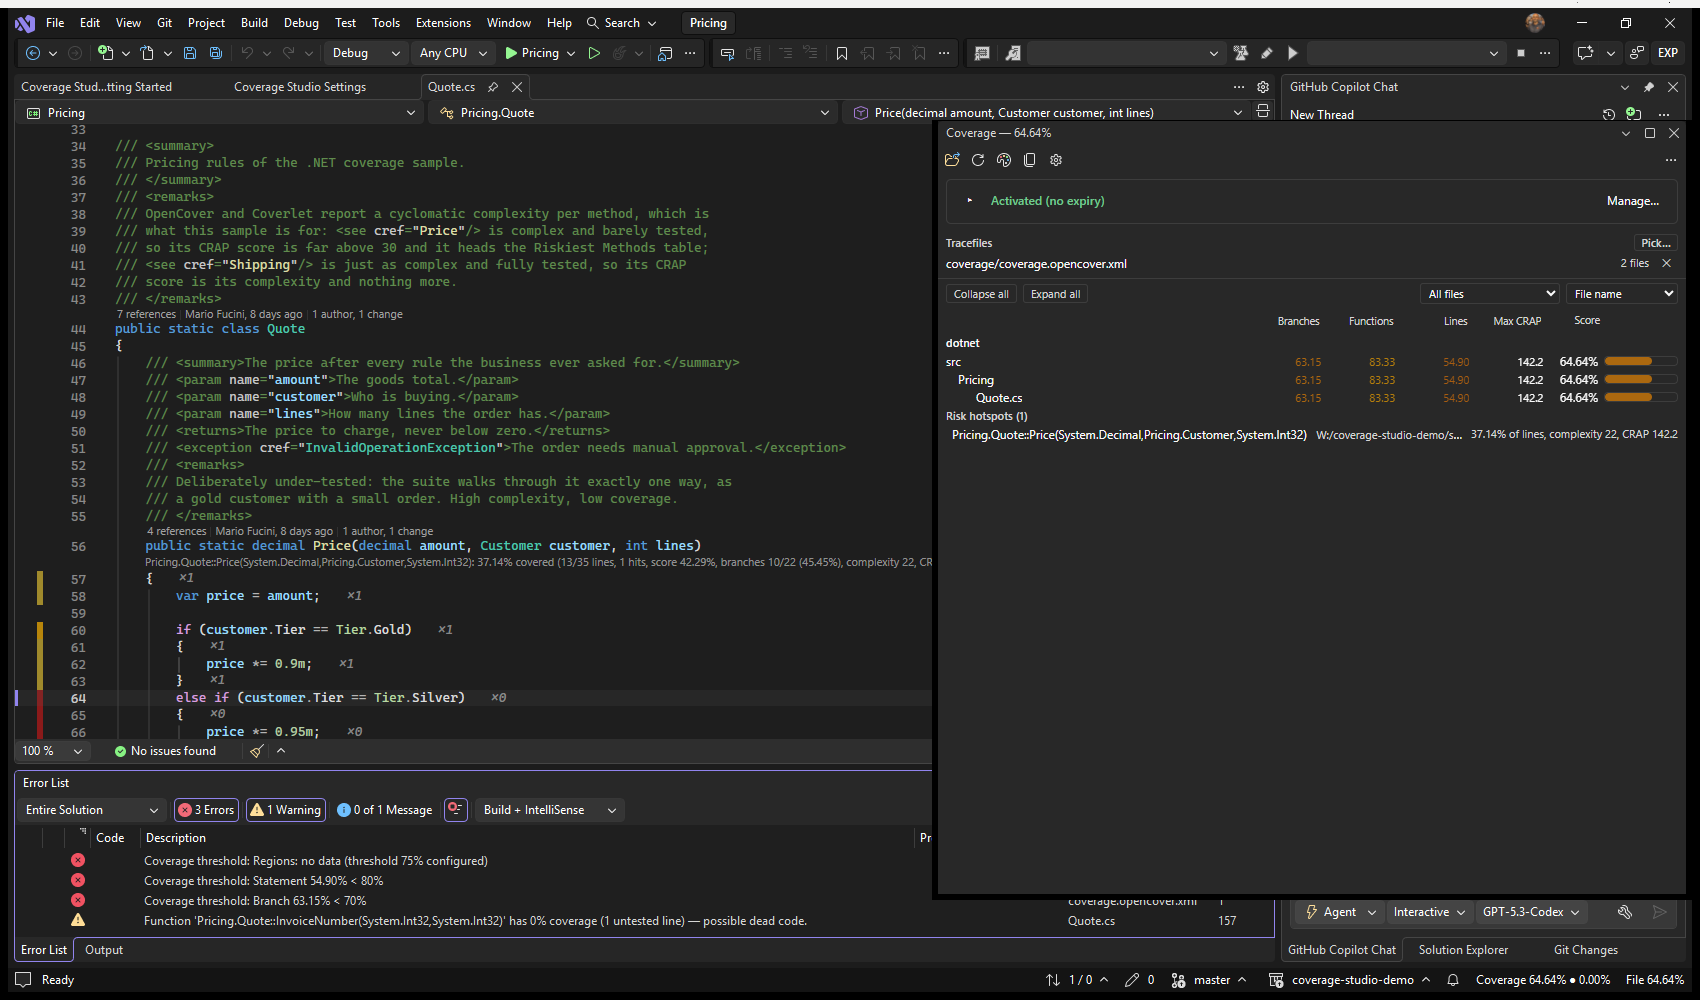This screenshot has width=1700, height=1000.
Task: Switch to the Output tab
Action: tap(104, 950)
